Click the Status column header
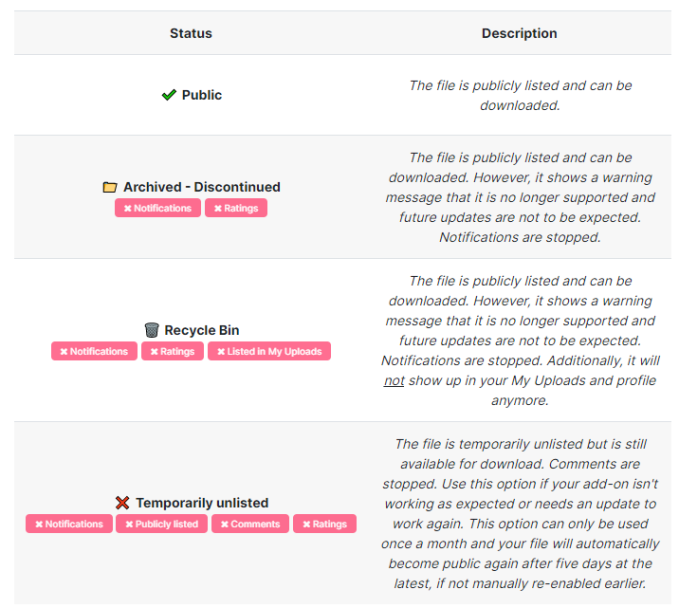Screen dimensions: 679x608 [191, 33]
